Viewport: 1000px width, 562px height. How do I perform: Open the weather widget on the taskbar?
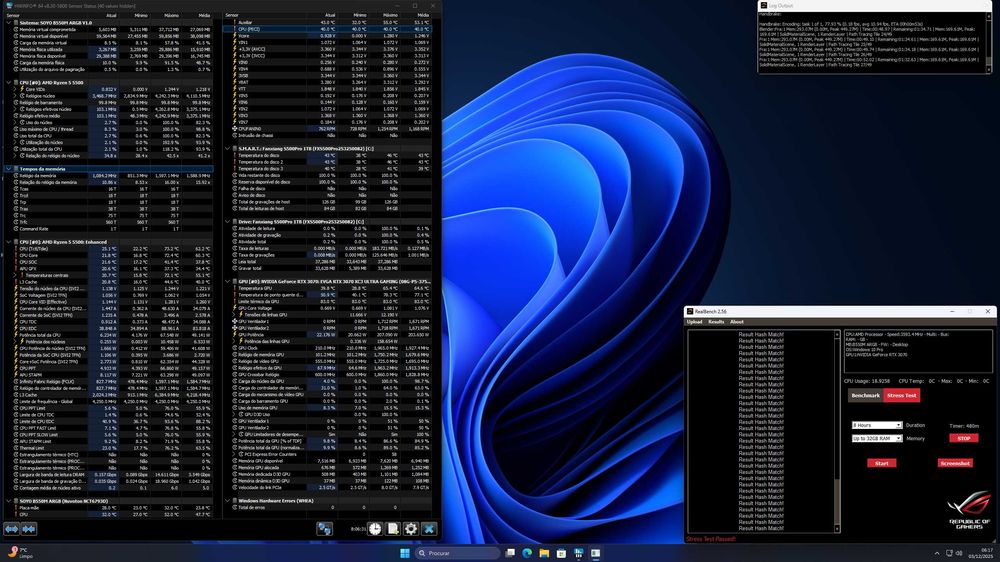(x=19, y=552)
